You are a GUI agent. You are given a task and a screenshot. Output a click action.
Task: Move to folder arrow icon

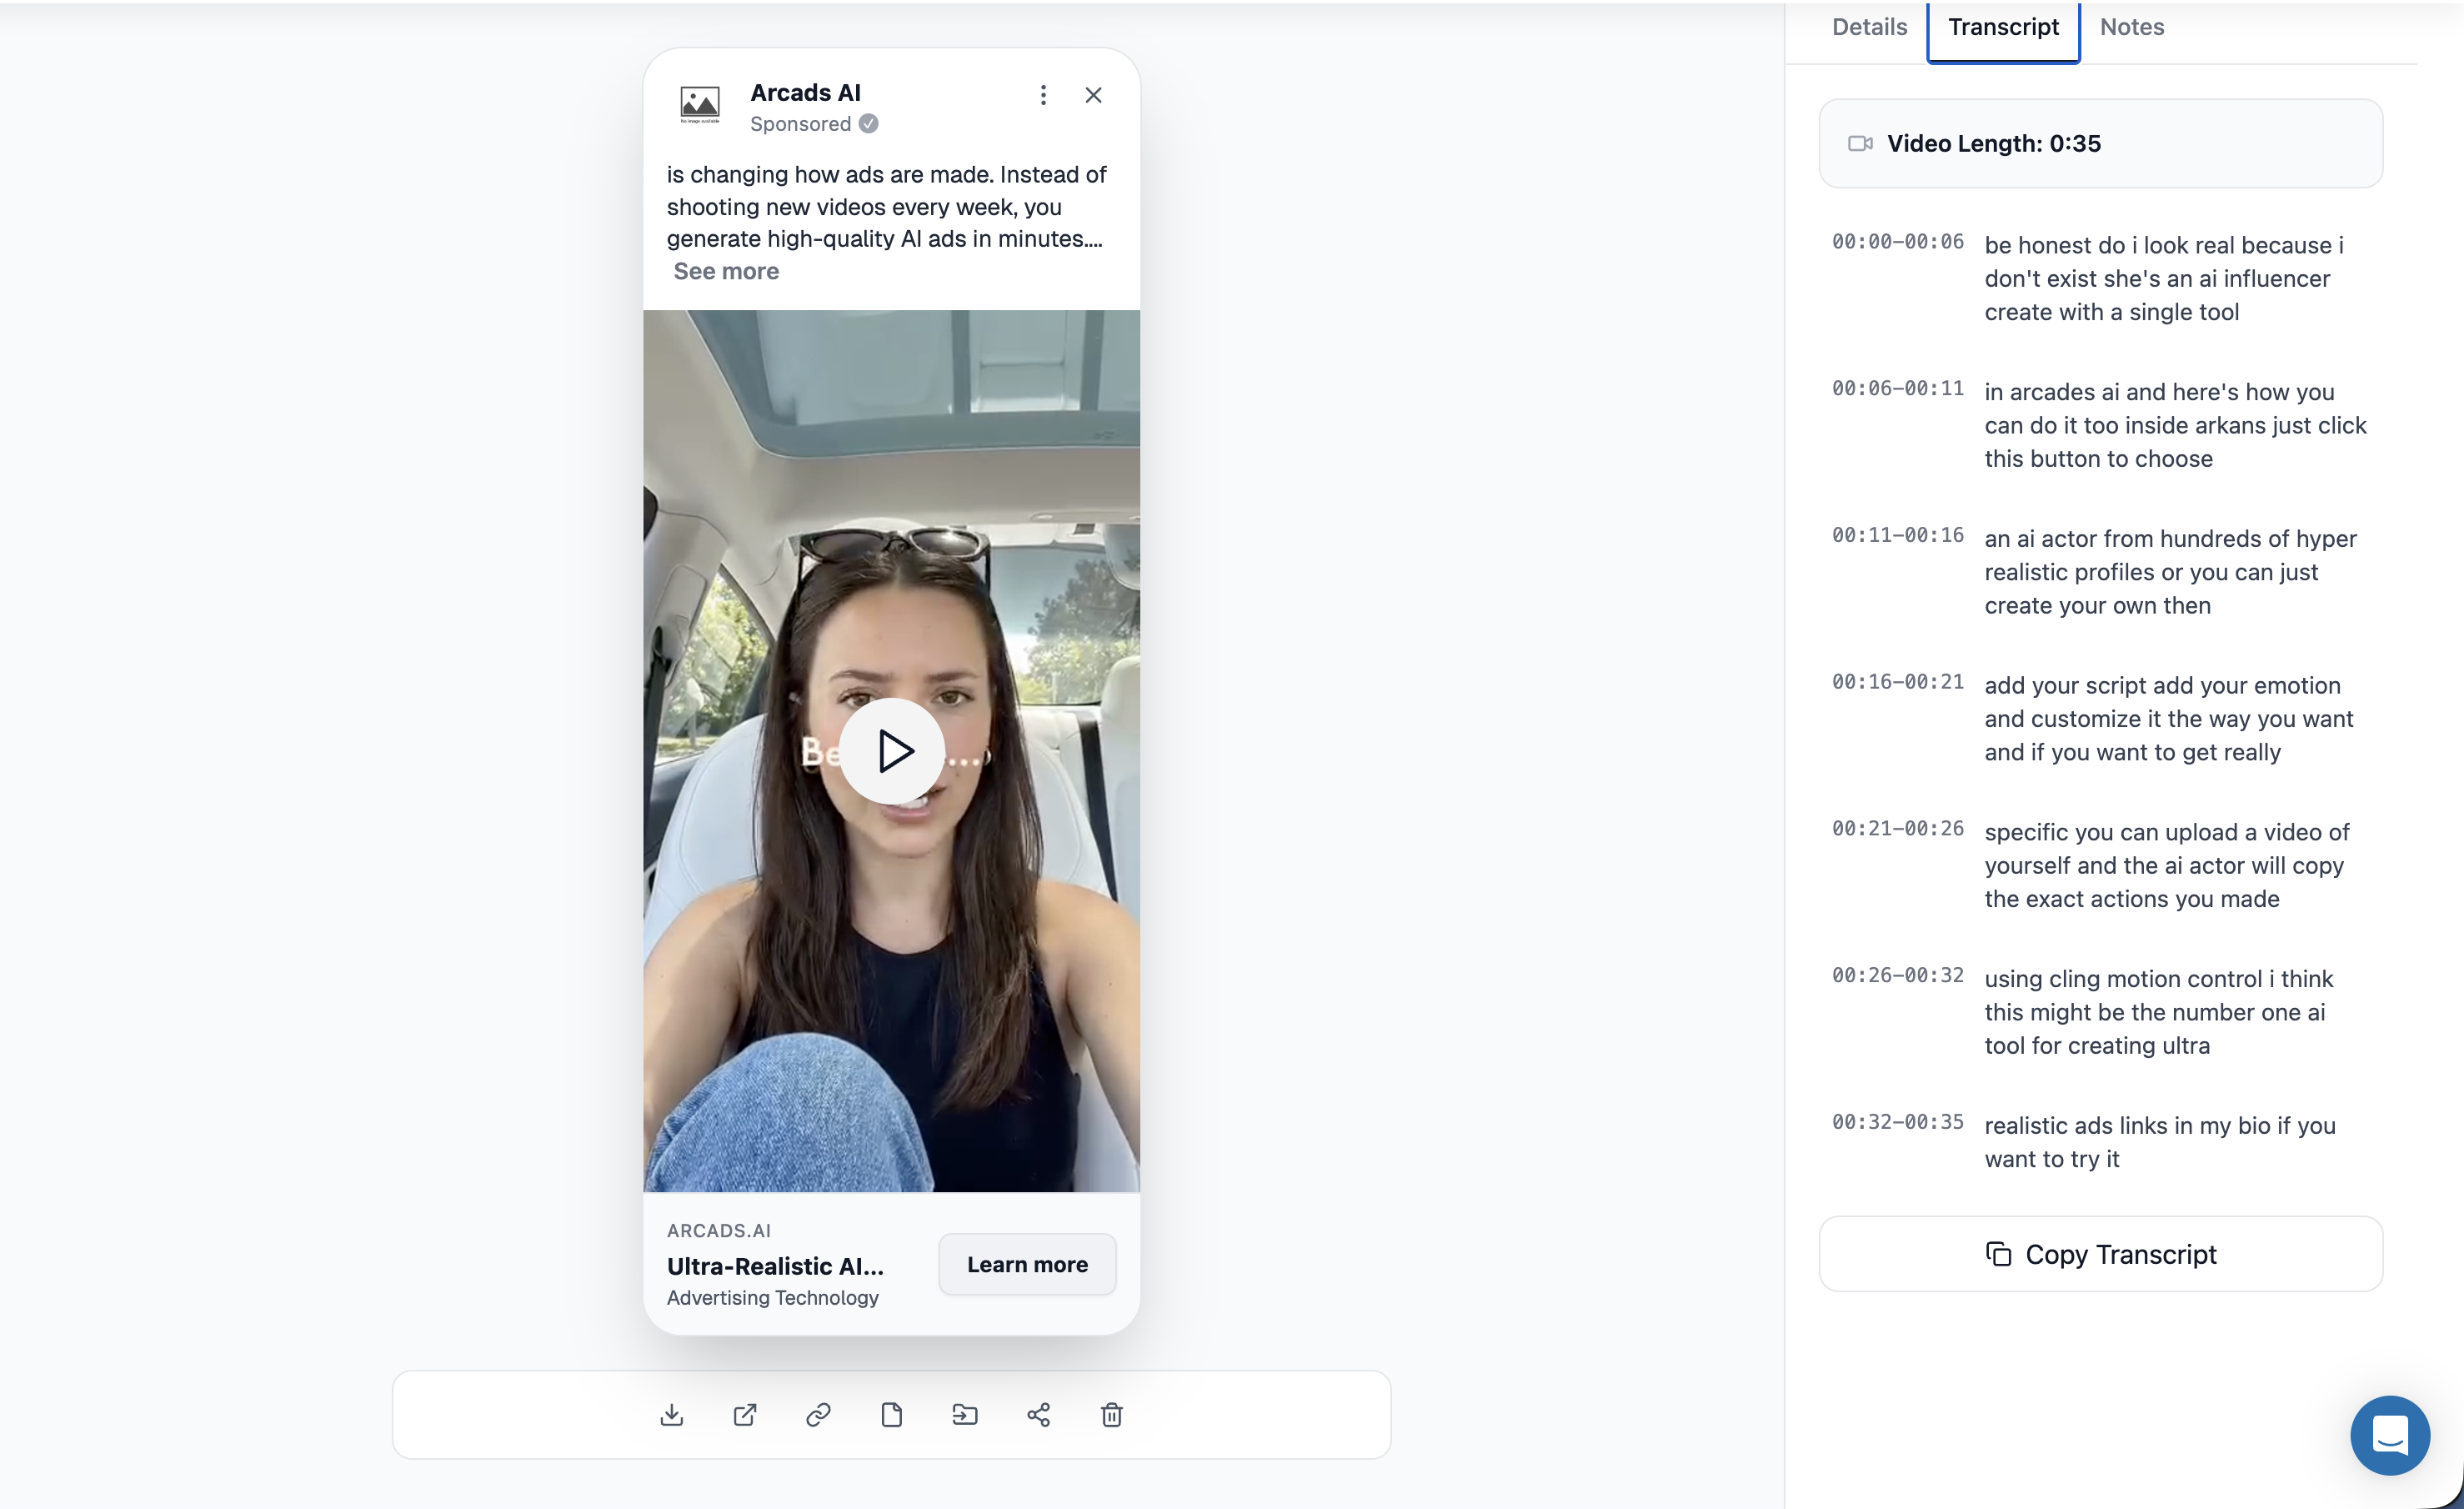click(x=965, y=1414)
